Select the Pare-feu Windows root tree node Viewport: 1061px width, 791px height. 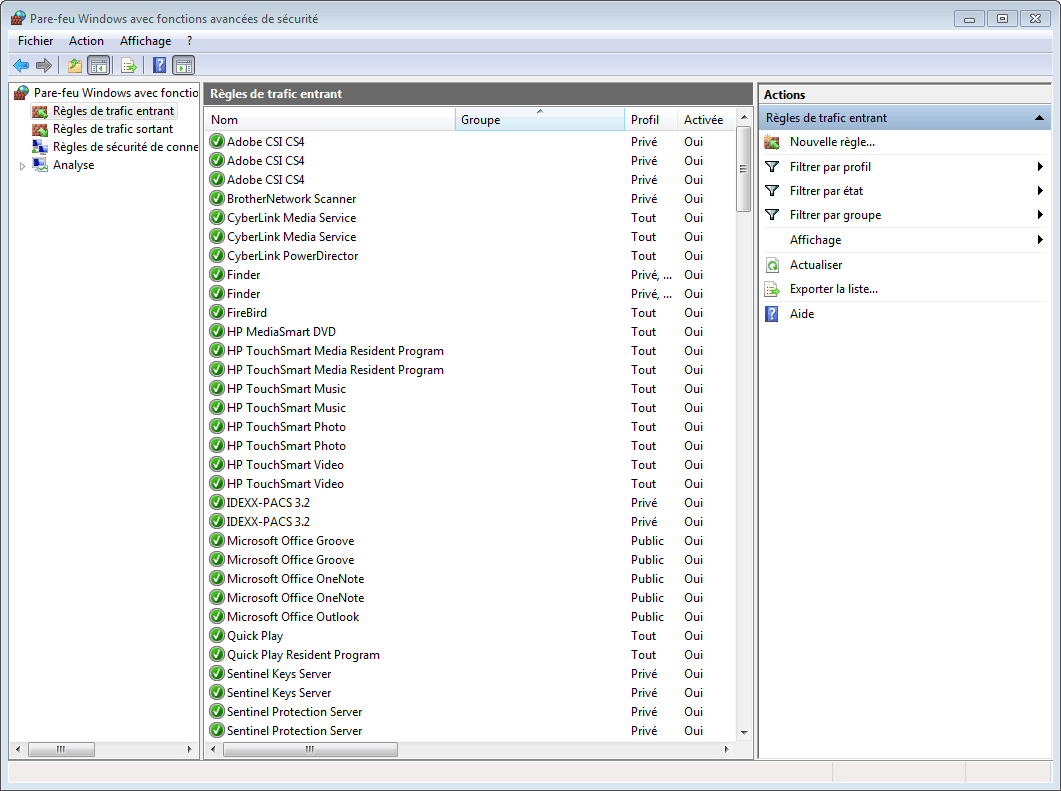116,93
